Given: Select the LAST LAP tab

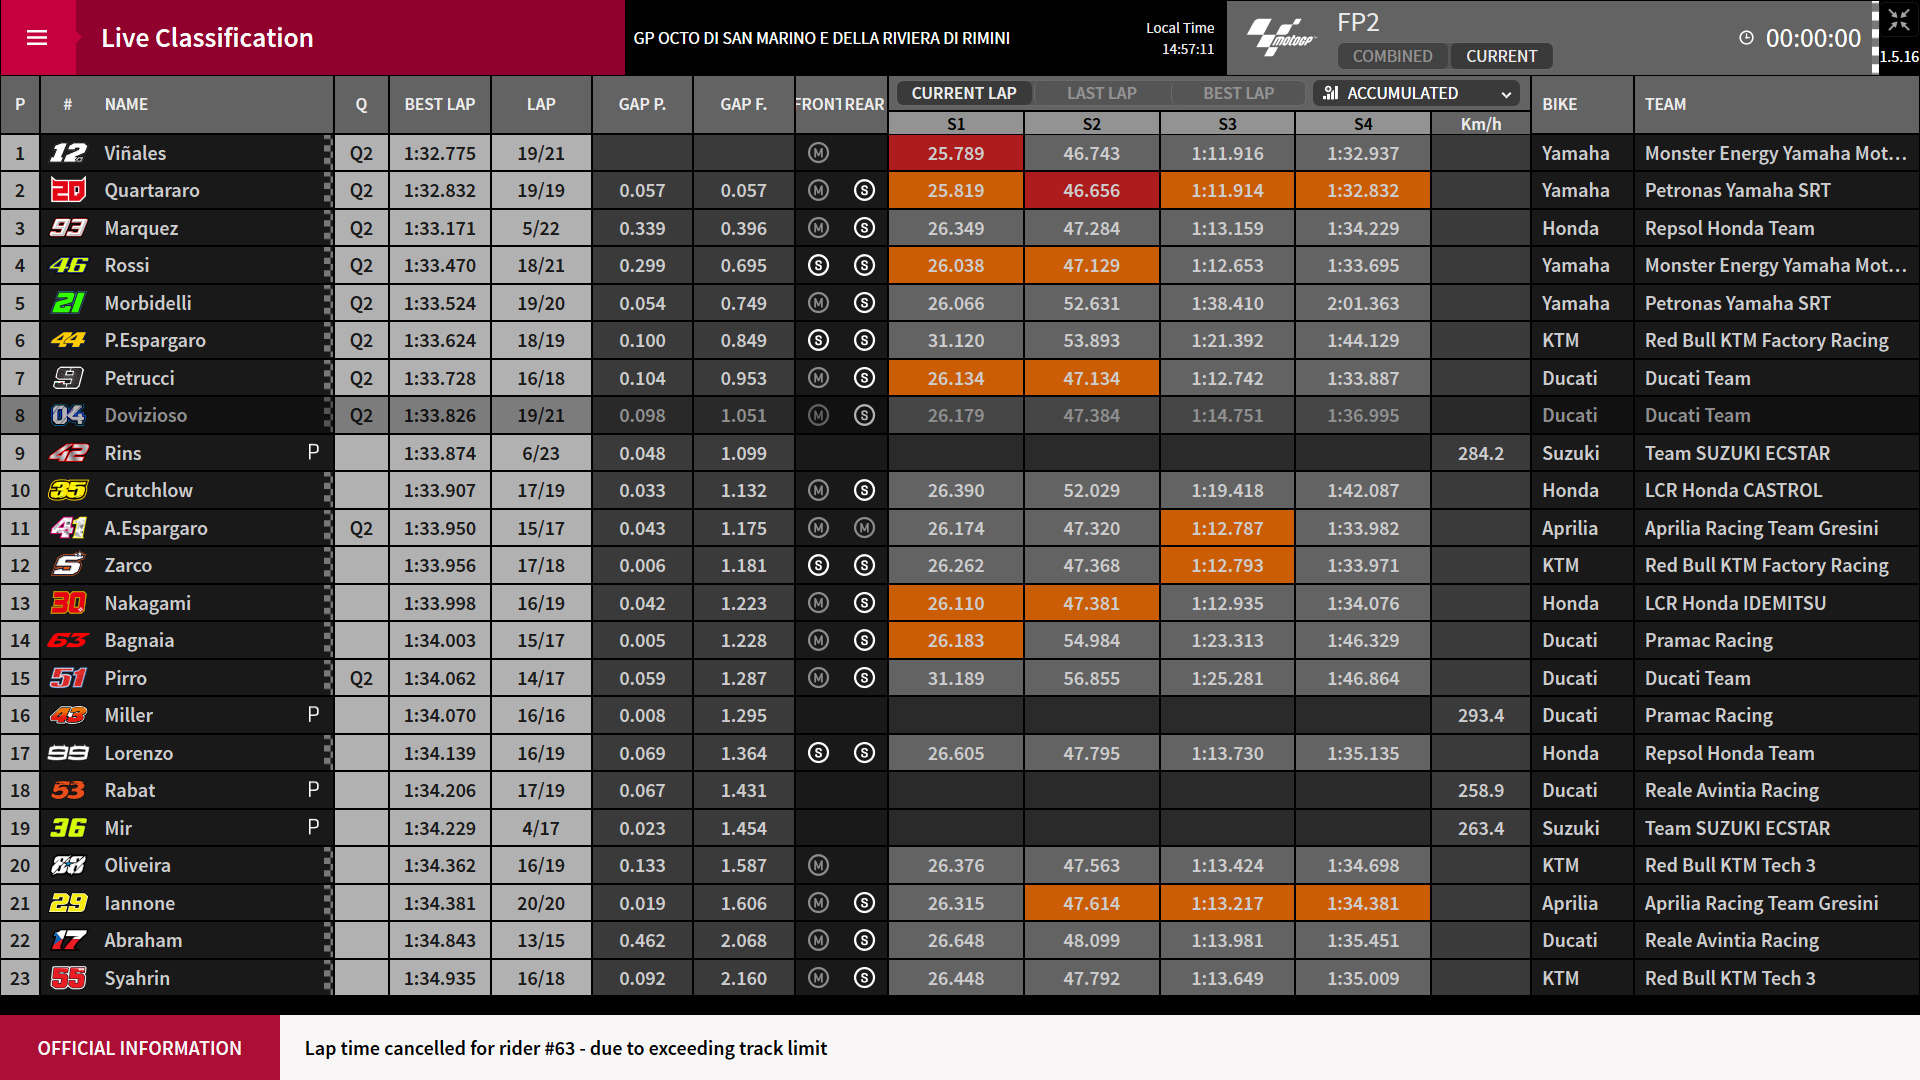Looking at the screenshot, I should click(x=1101, y=93).
